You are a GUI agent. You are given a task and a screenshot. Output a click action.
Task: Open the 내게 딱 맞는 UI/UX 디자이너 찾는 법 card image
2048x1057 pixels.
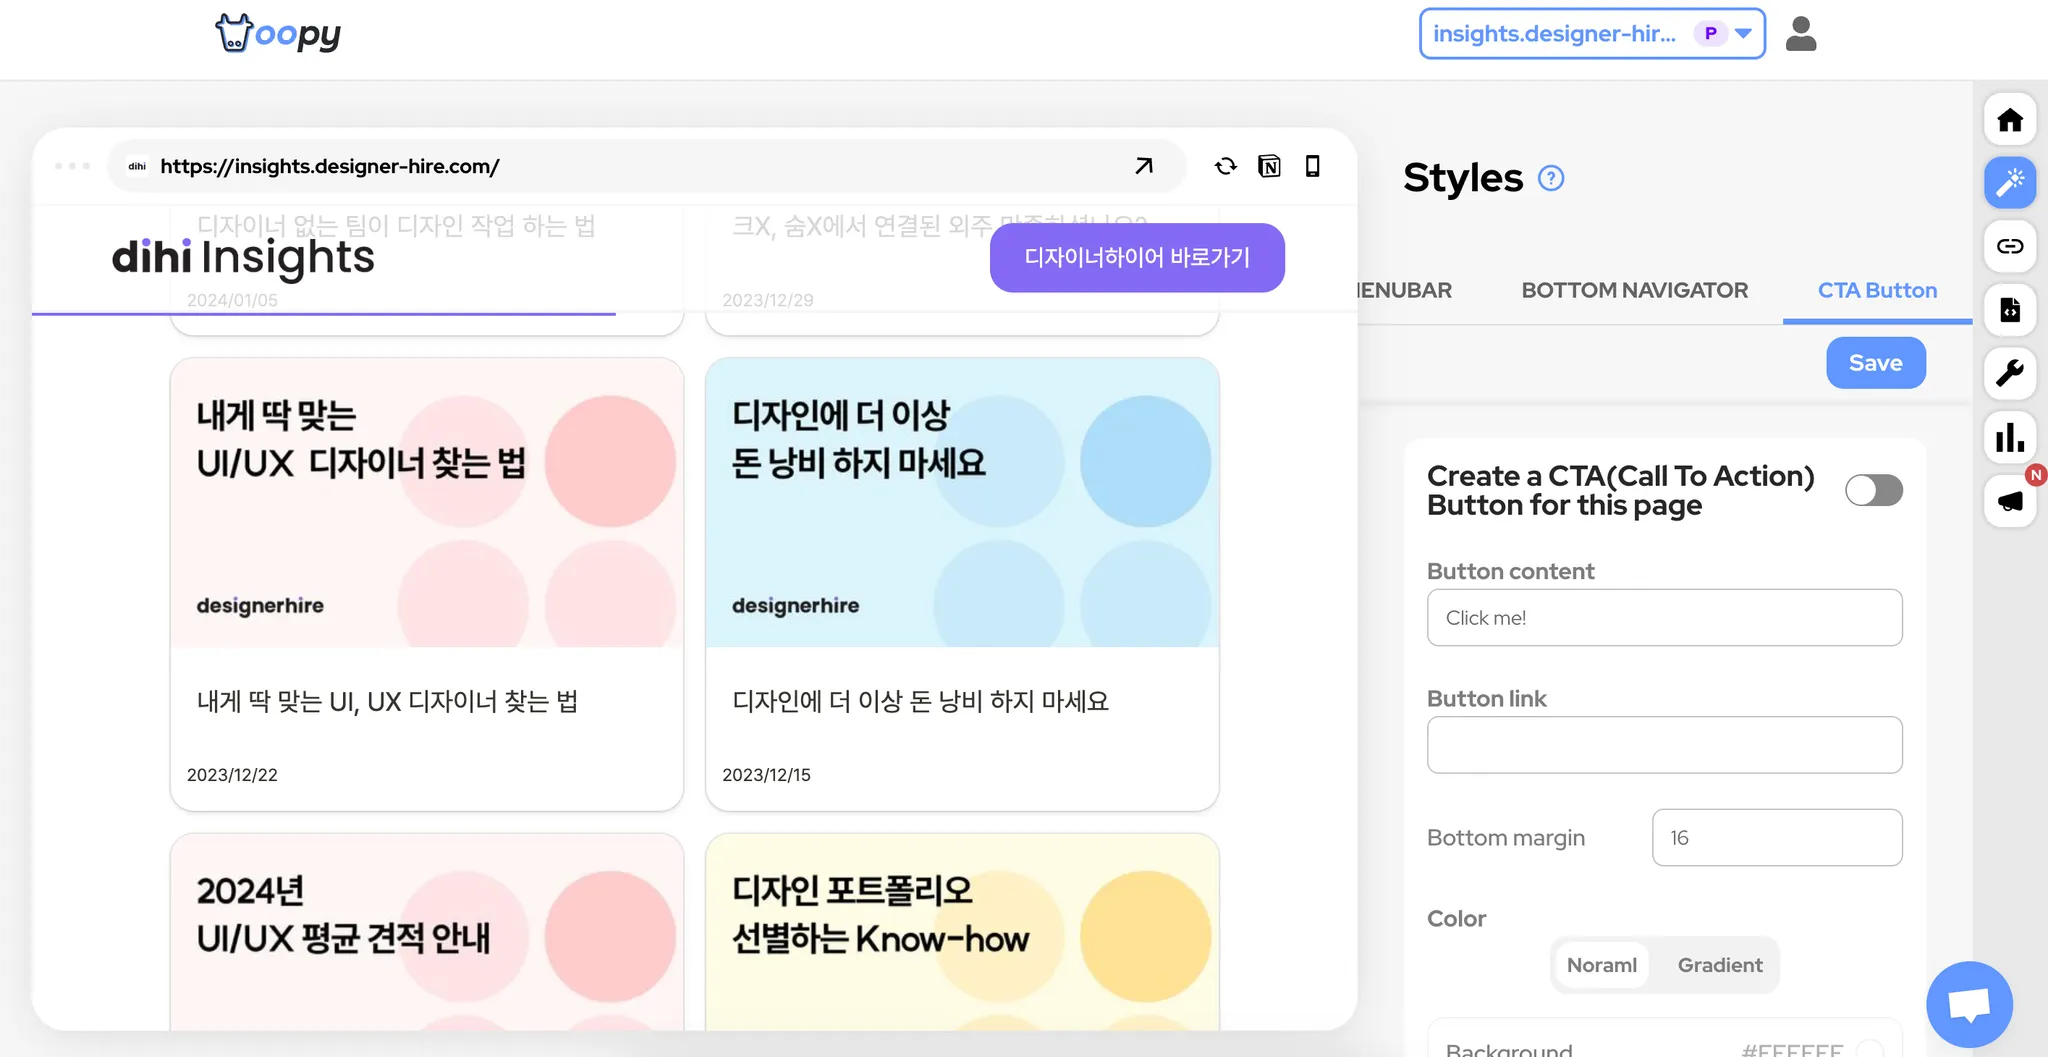(427, 502)
